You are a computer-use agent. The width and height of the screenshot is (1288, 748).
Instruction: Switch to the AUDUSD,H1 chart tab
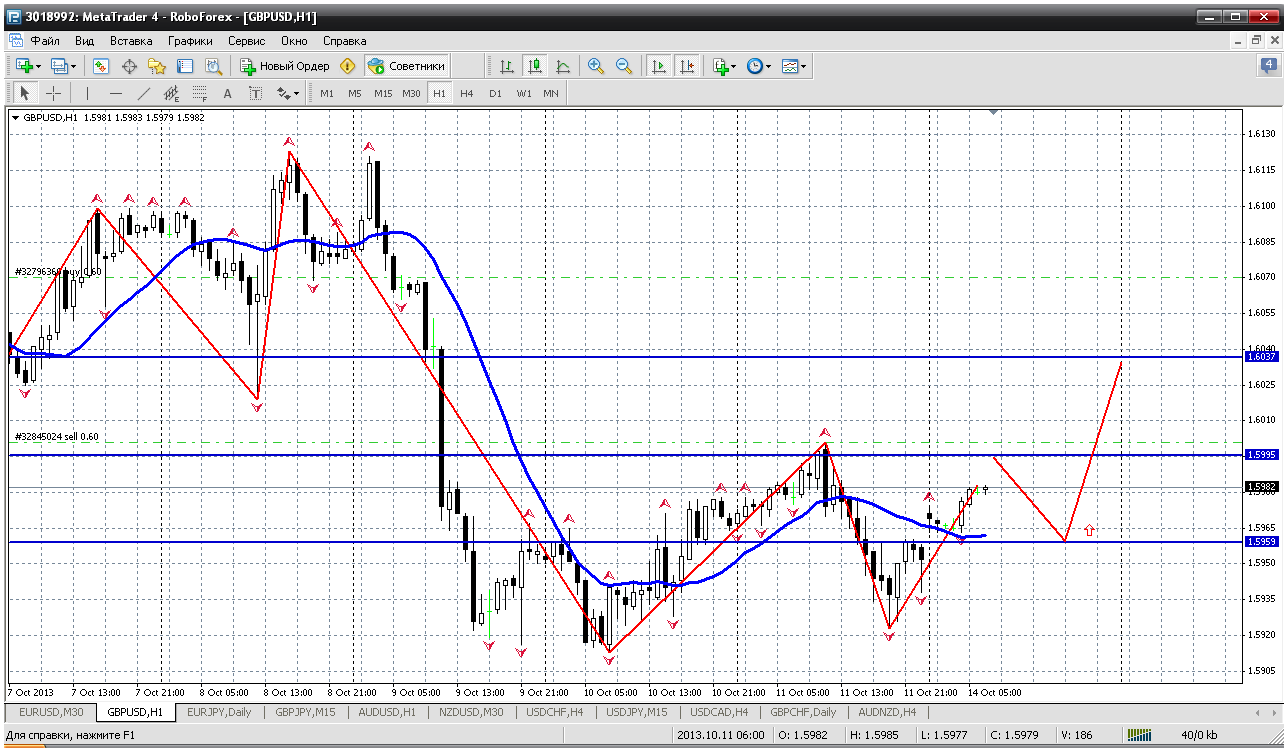pos(387,712)
